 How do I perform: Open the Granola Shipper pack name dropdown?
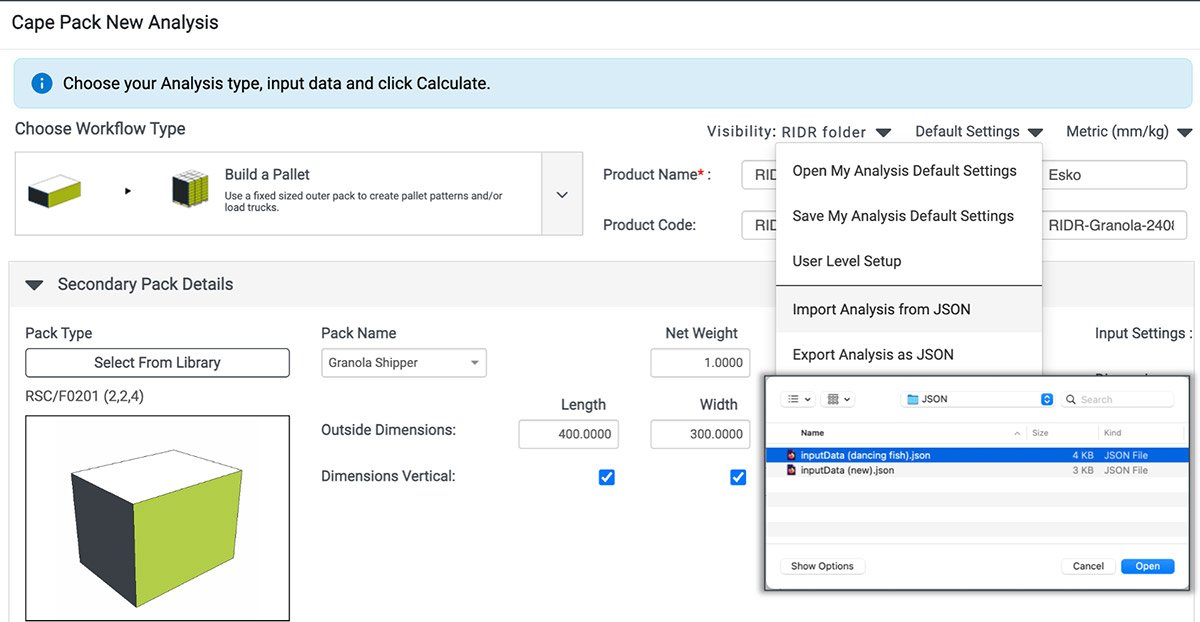(x=403, y=363)
